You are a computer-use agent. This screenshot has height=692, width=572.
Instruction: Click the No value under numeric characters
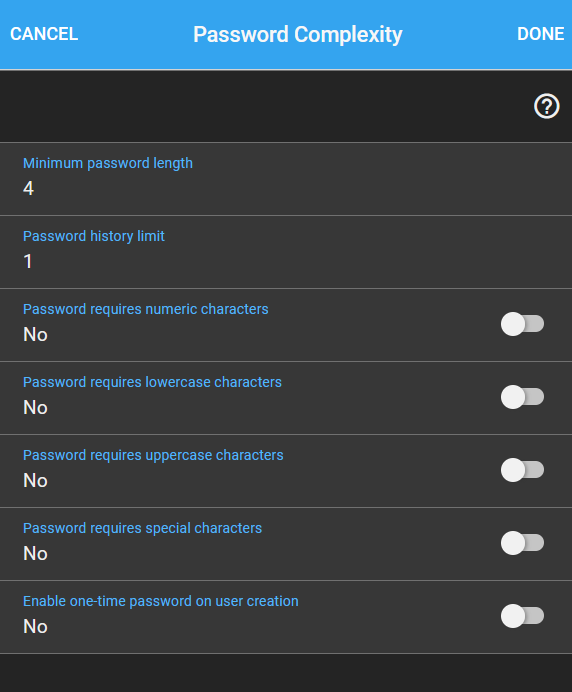tap(35, 335)
